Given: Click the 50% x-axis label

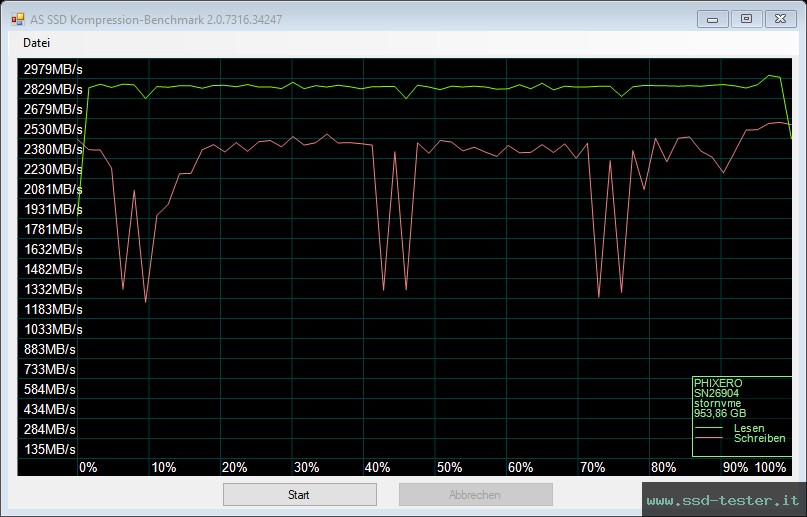Looking at the screenshot, I should point(449,467).
